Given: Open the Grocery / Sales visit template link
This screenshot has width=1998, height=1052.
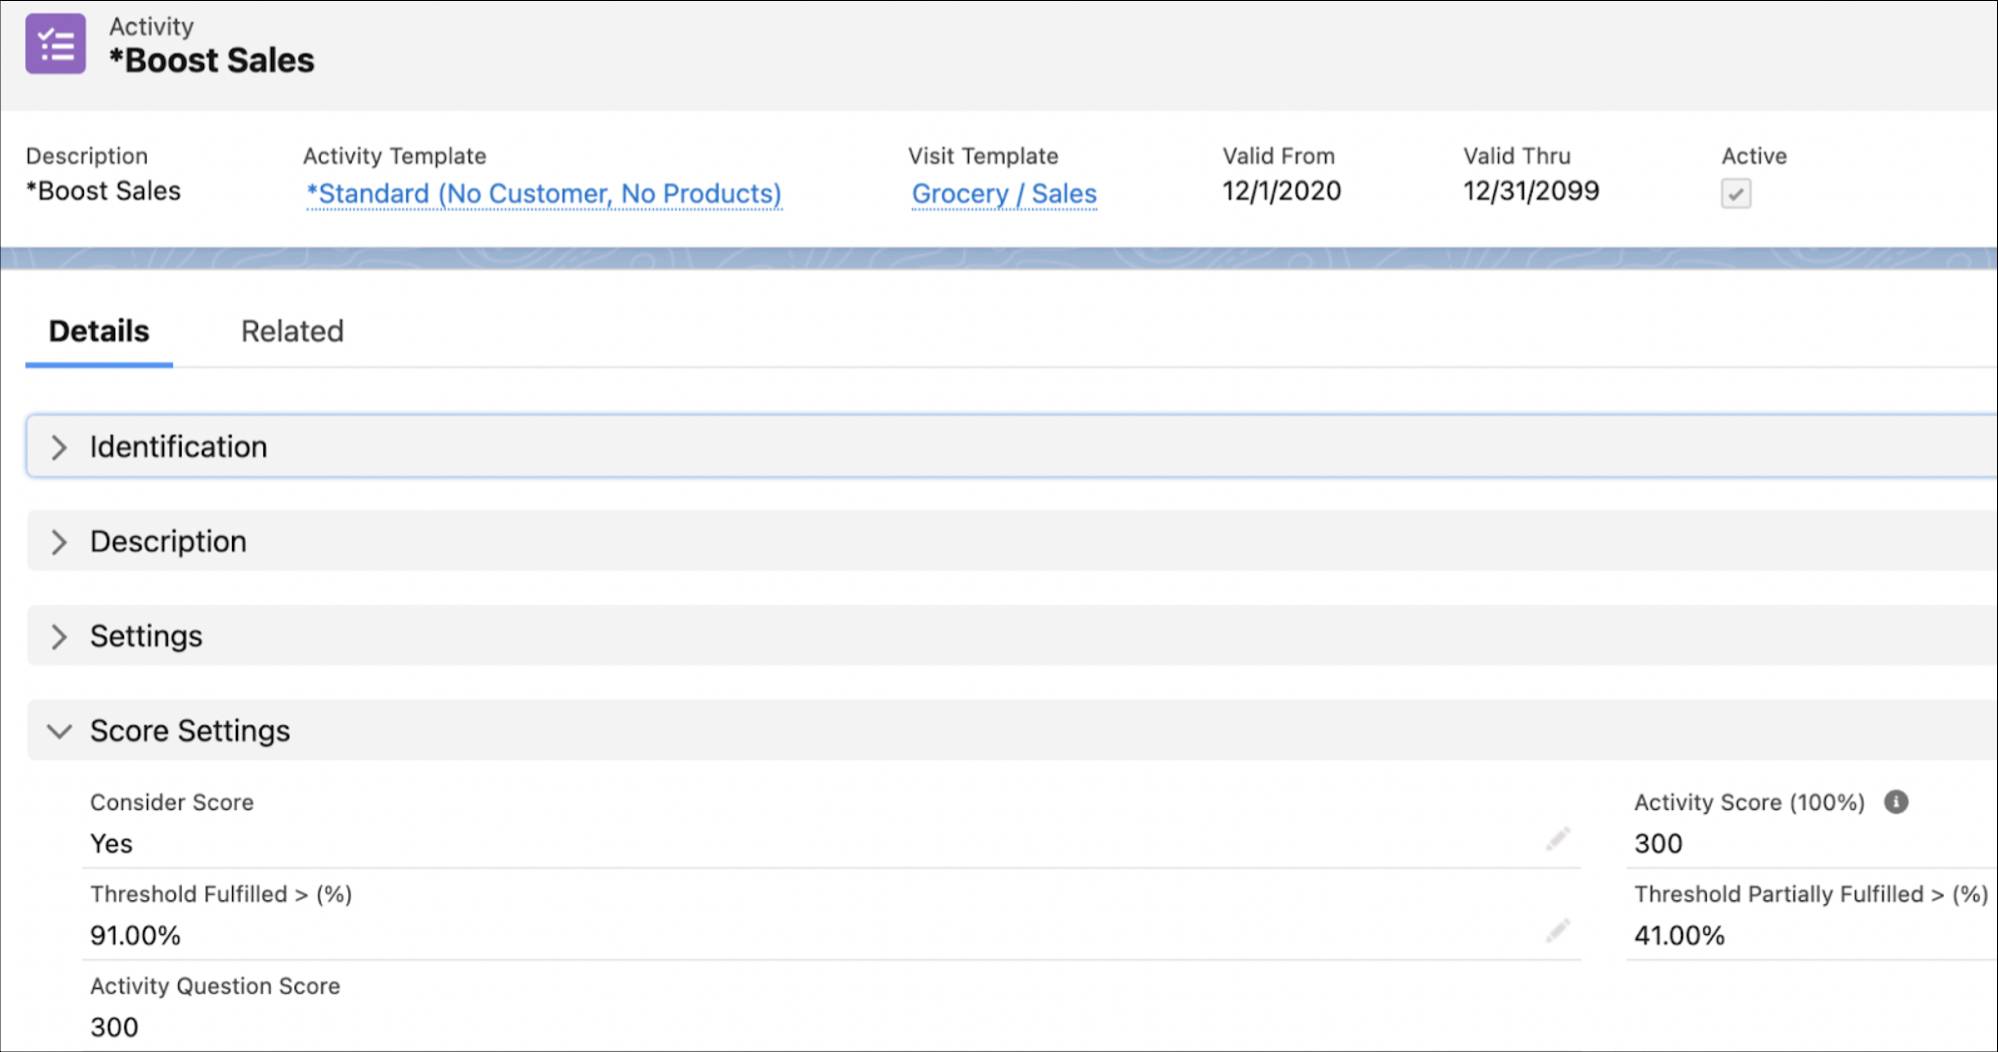Looking at the screenshot, I should (1004, 193).
